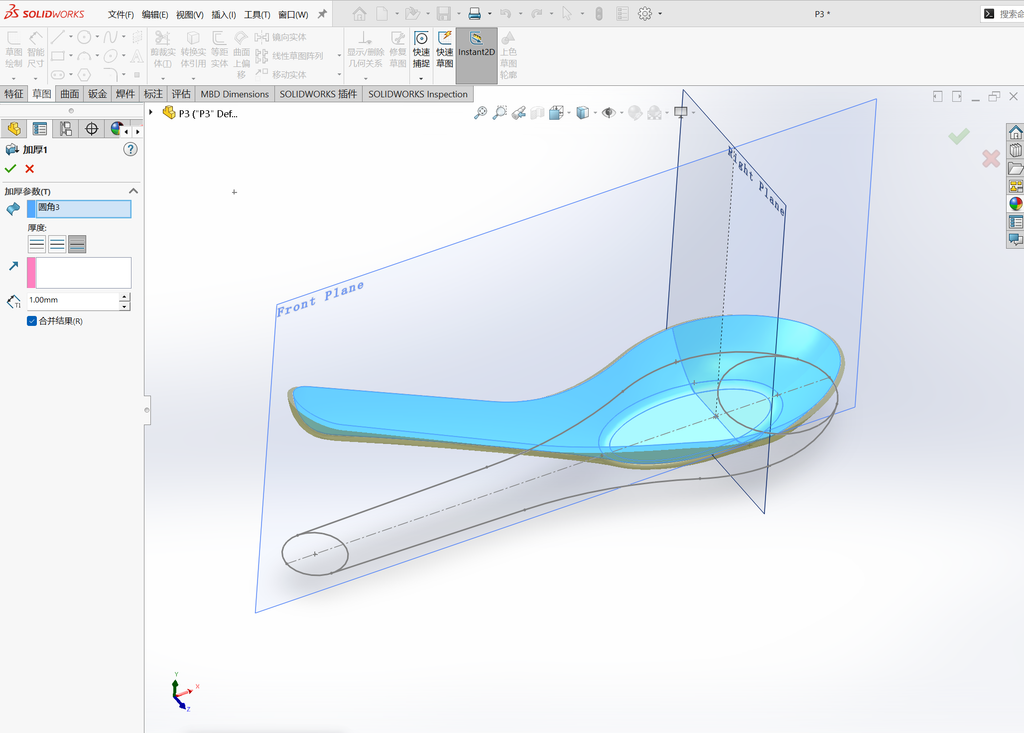
Task: Click the Apply Scene icon
Action: [x=654, y=113]
